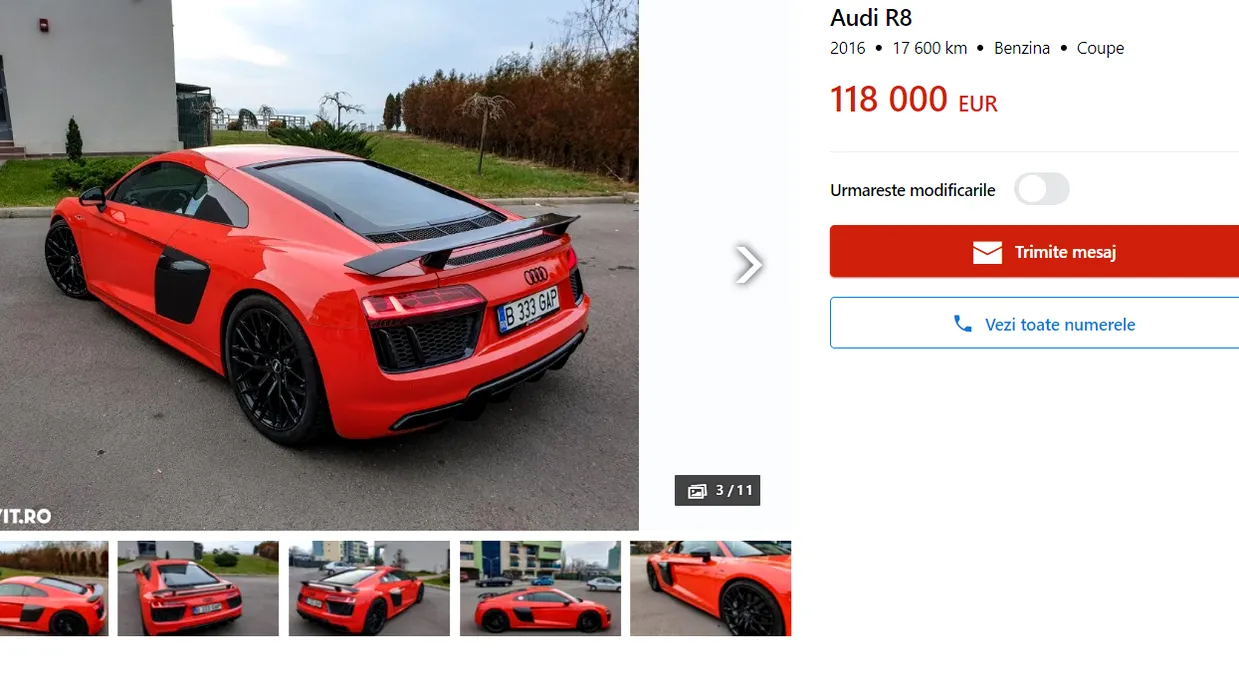Image resolution: width=1239 pixels, height=700 pixels.
Task: Click the Coupe body type detail
Action: [x=1100, y=48]
